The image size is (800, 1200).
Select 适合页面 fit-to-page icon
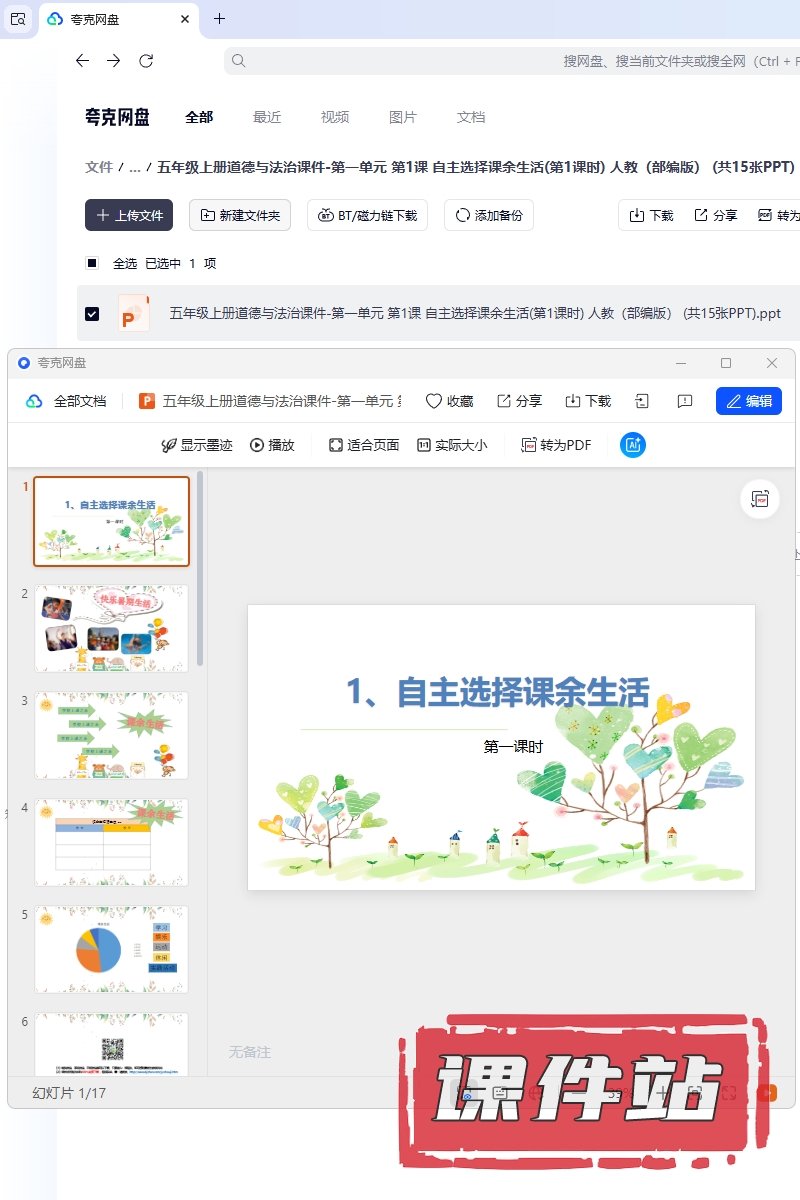(336, 445)
